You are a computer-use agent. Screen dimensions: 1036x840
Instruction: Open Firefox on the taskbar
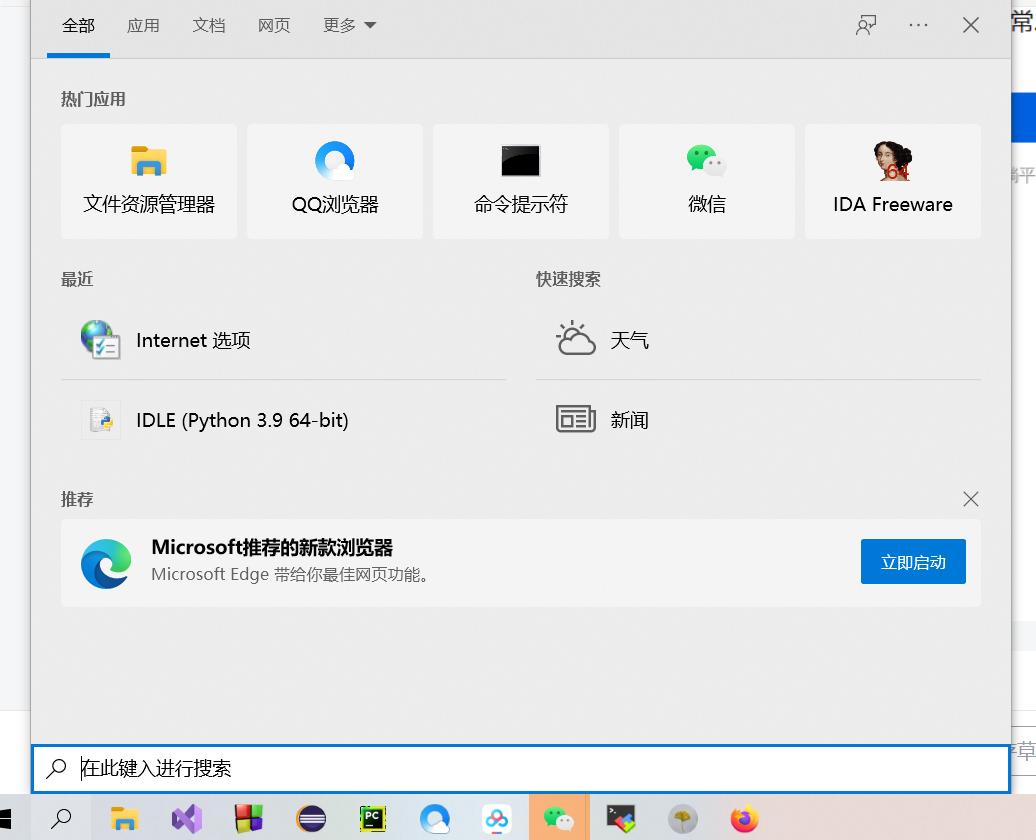pos(745,820)
